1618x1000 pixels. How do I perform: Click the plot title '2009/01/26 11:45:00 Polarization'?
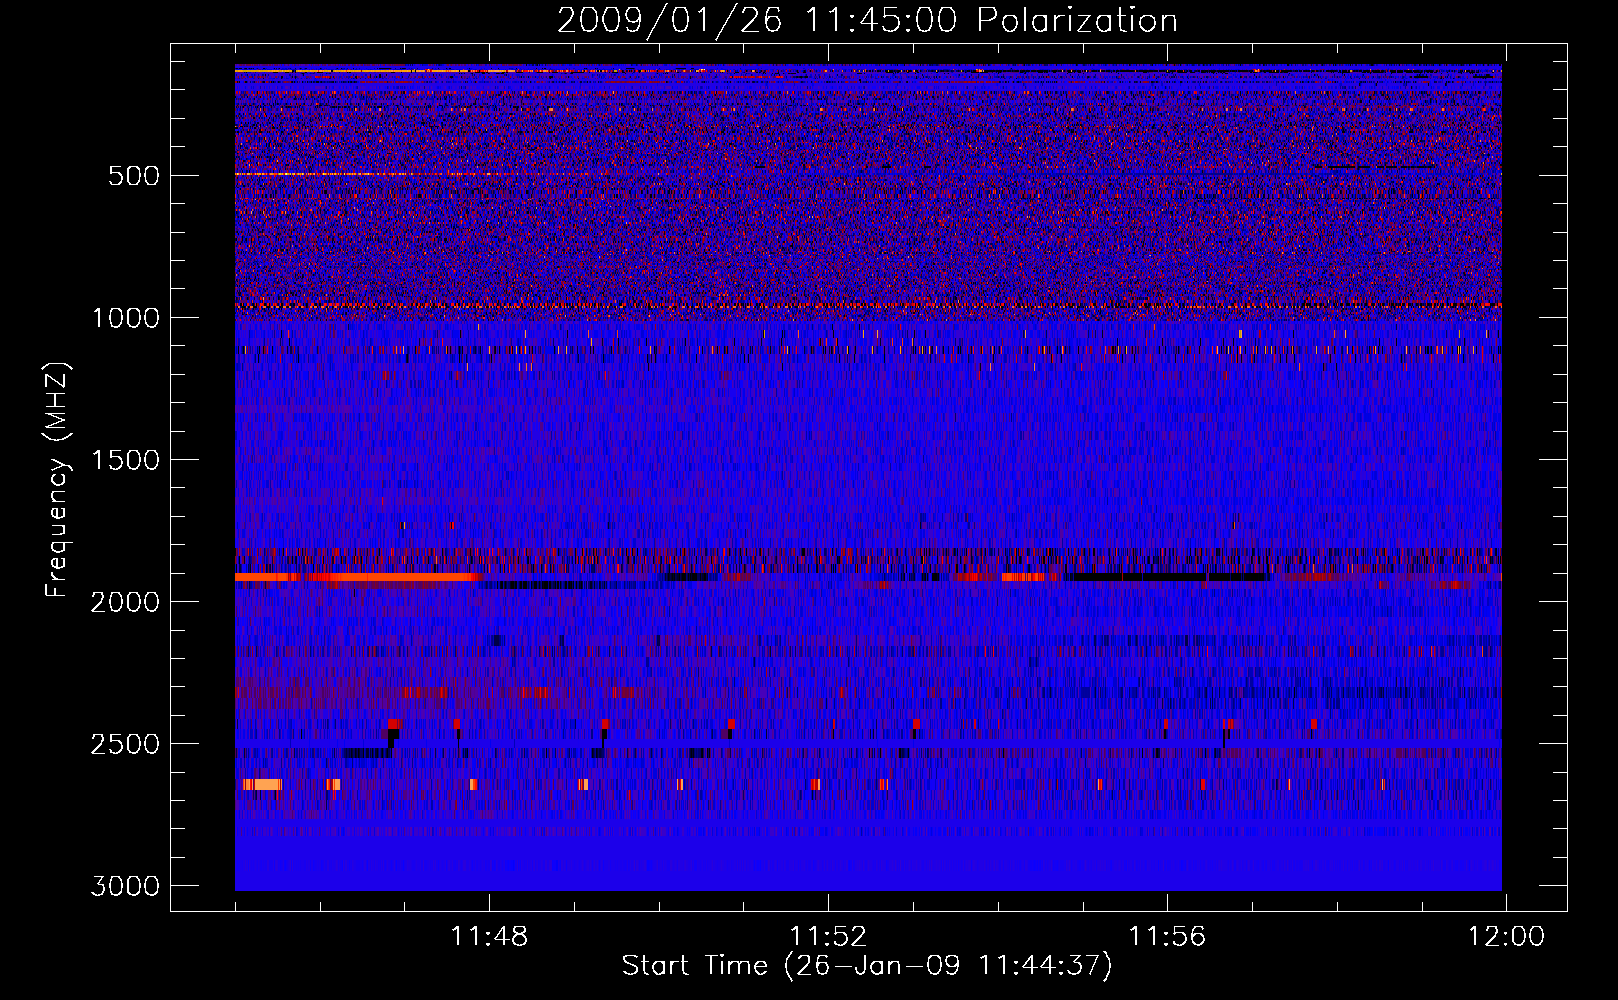(x=867, y=20)
